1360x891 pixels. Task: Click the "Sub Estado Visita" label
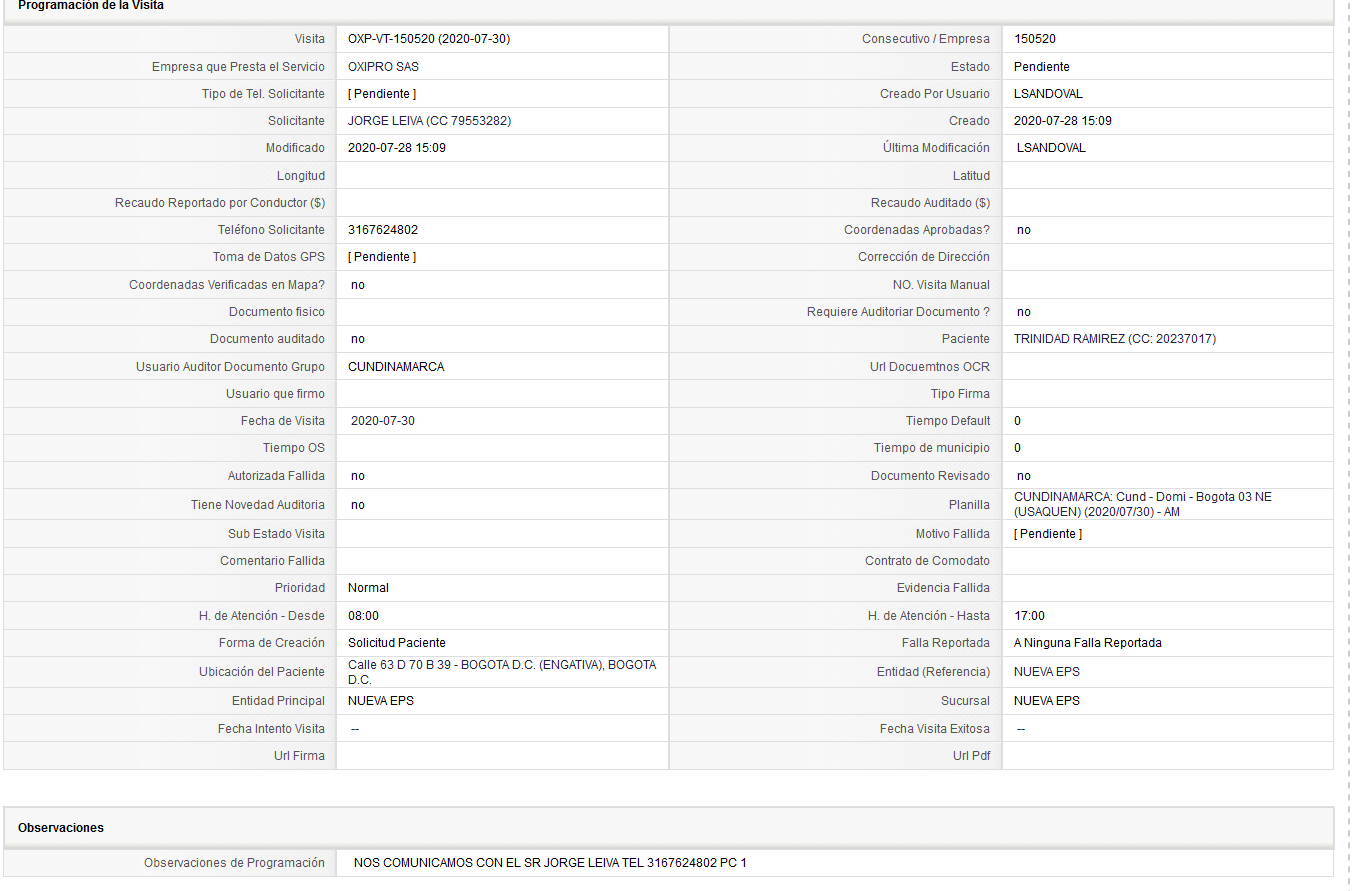coord(276,534)
